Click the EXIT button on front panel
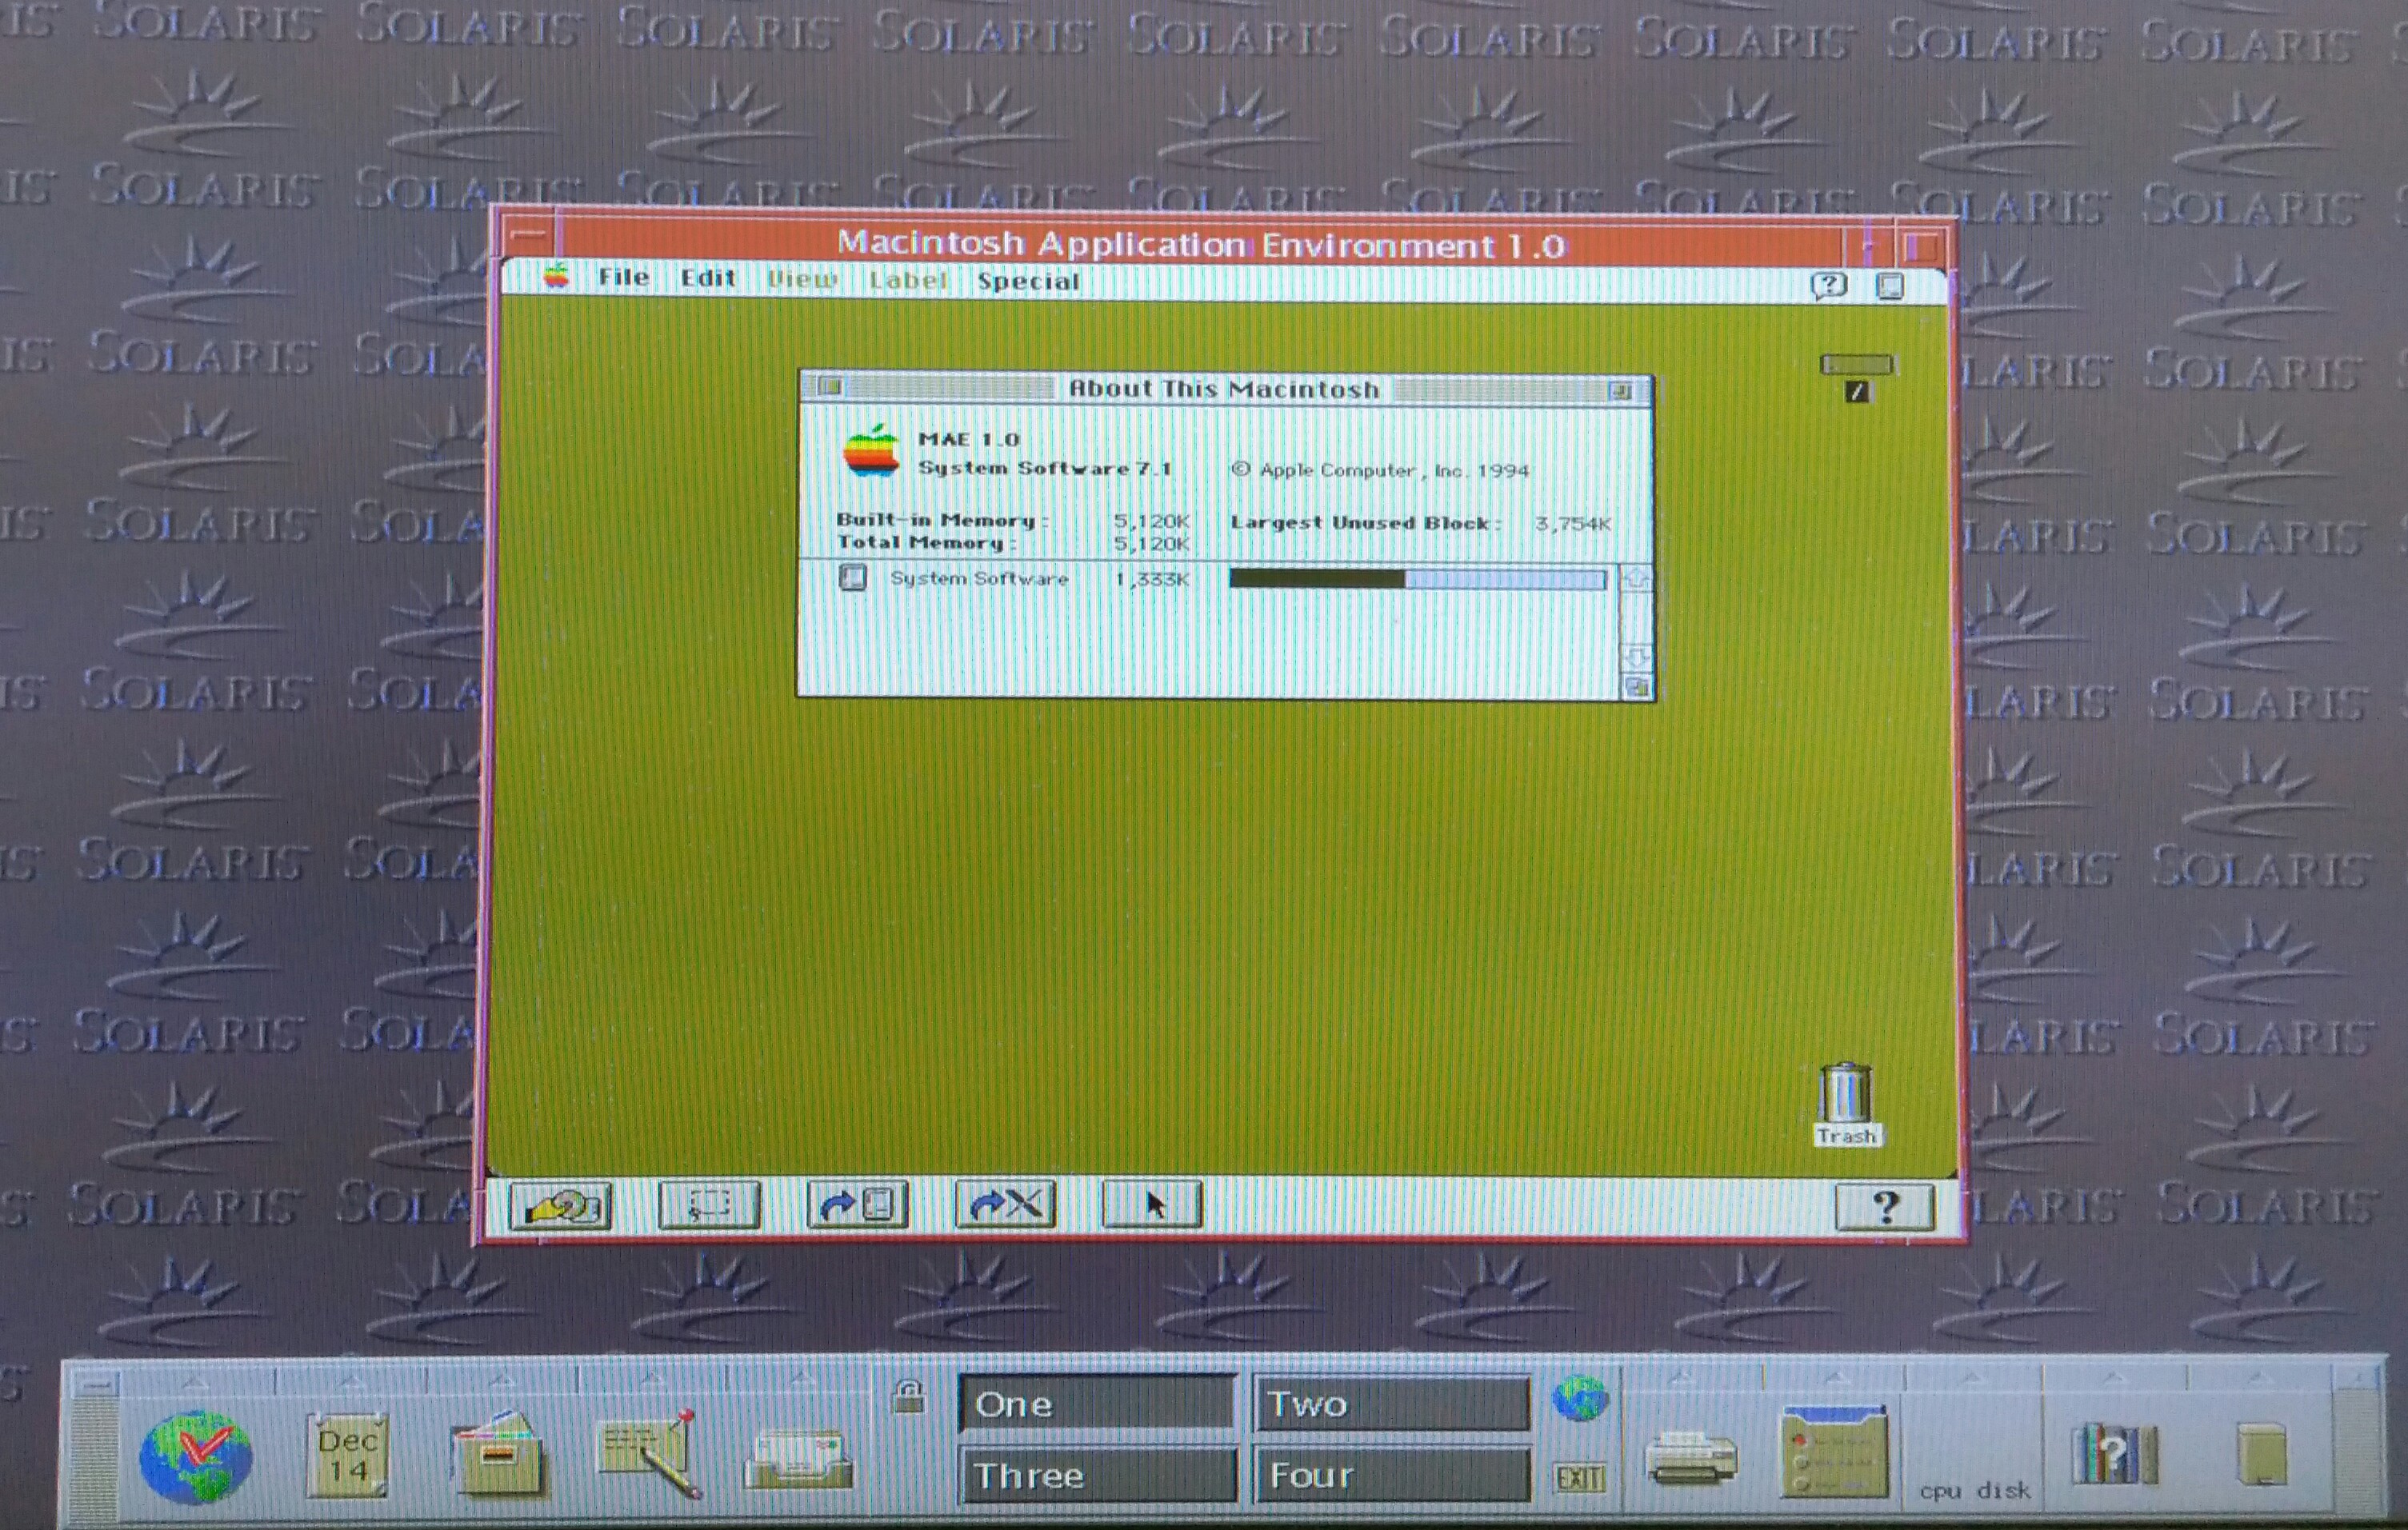 [x=1579, y=1478]
